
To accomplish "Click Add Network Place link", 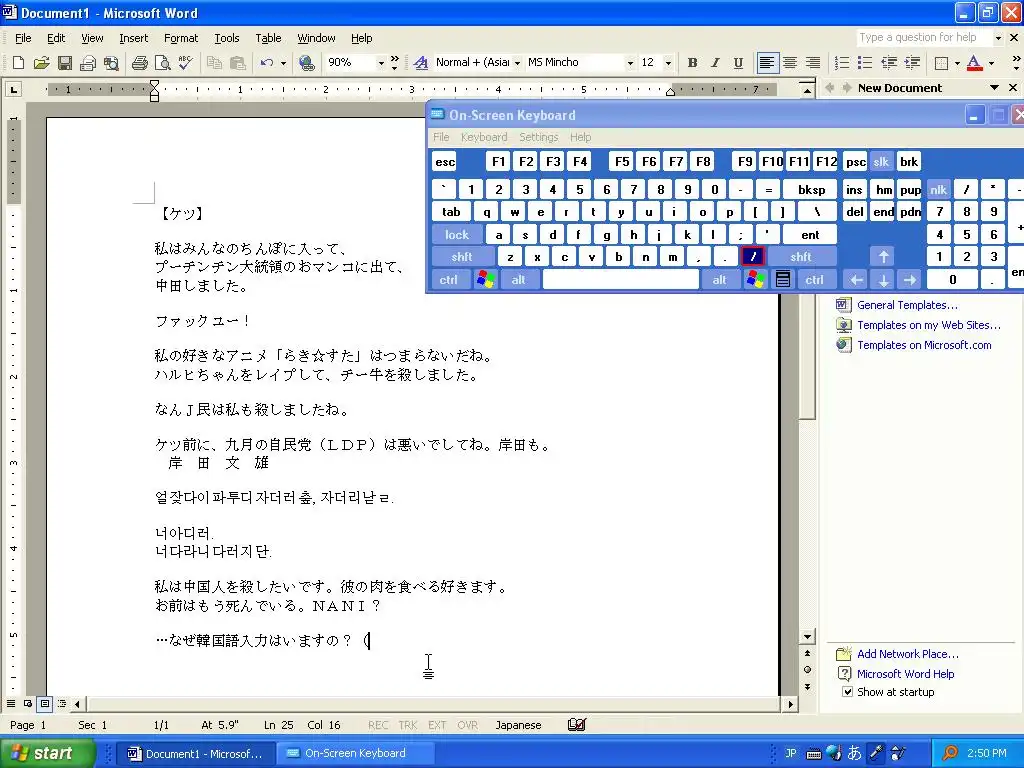I will 908,654.
